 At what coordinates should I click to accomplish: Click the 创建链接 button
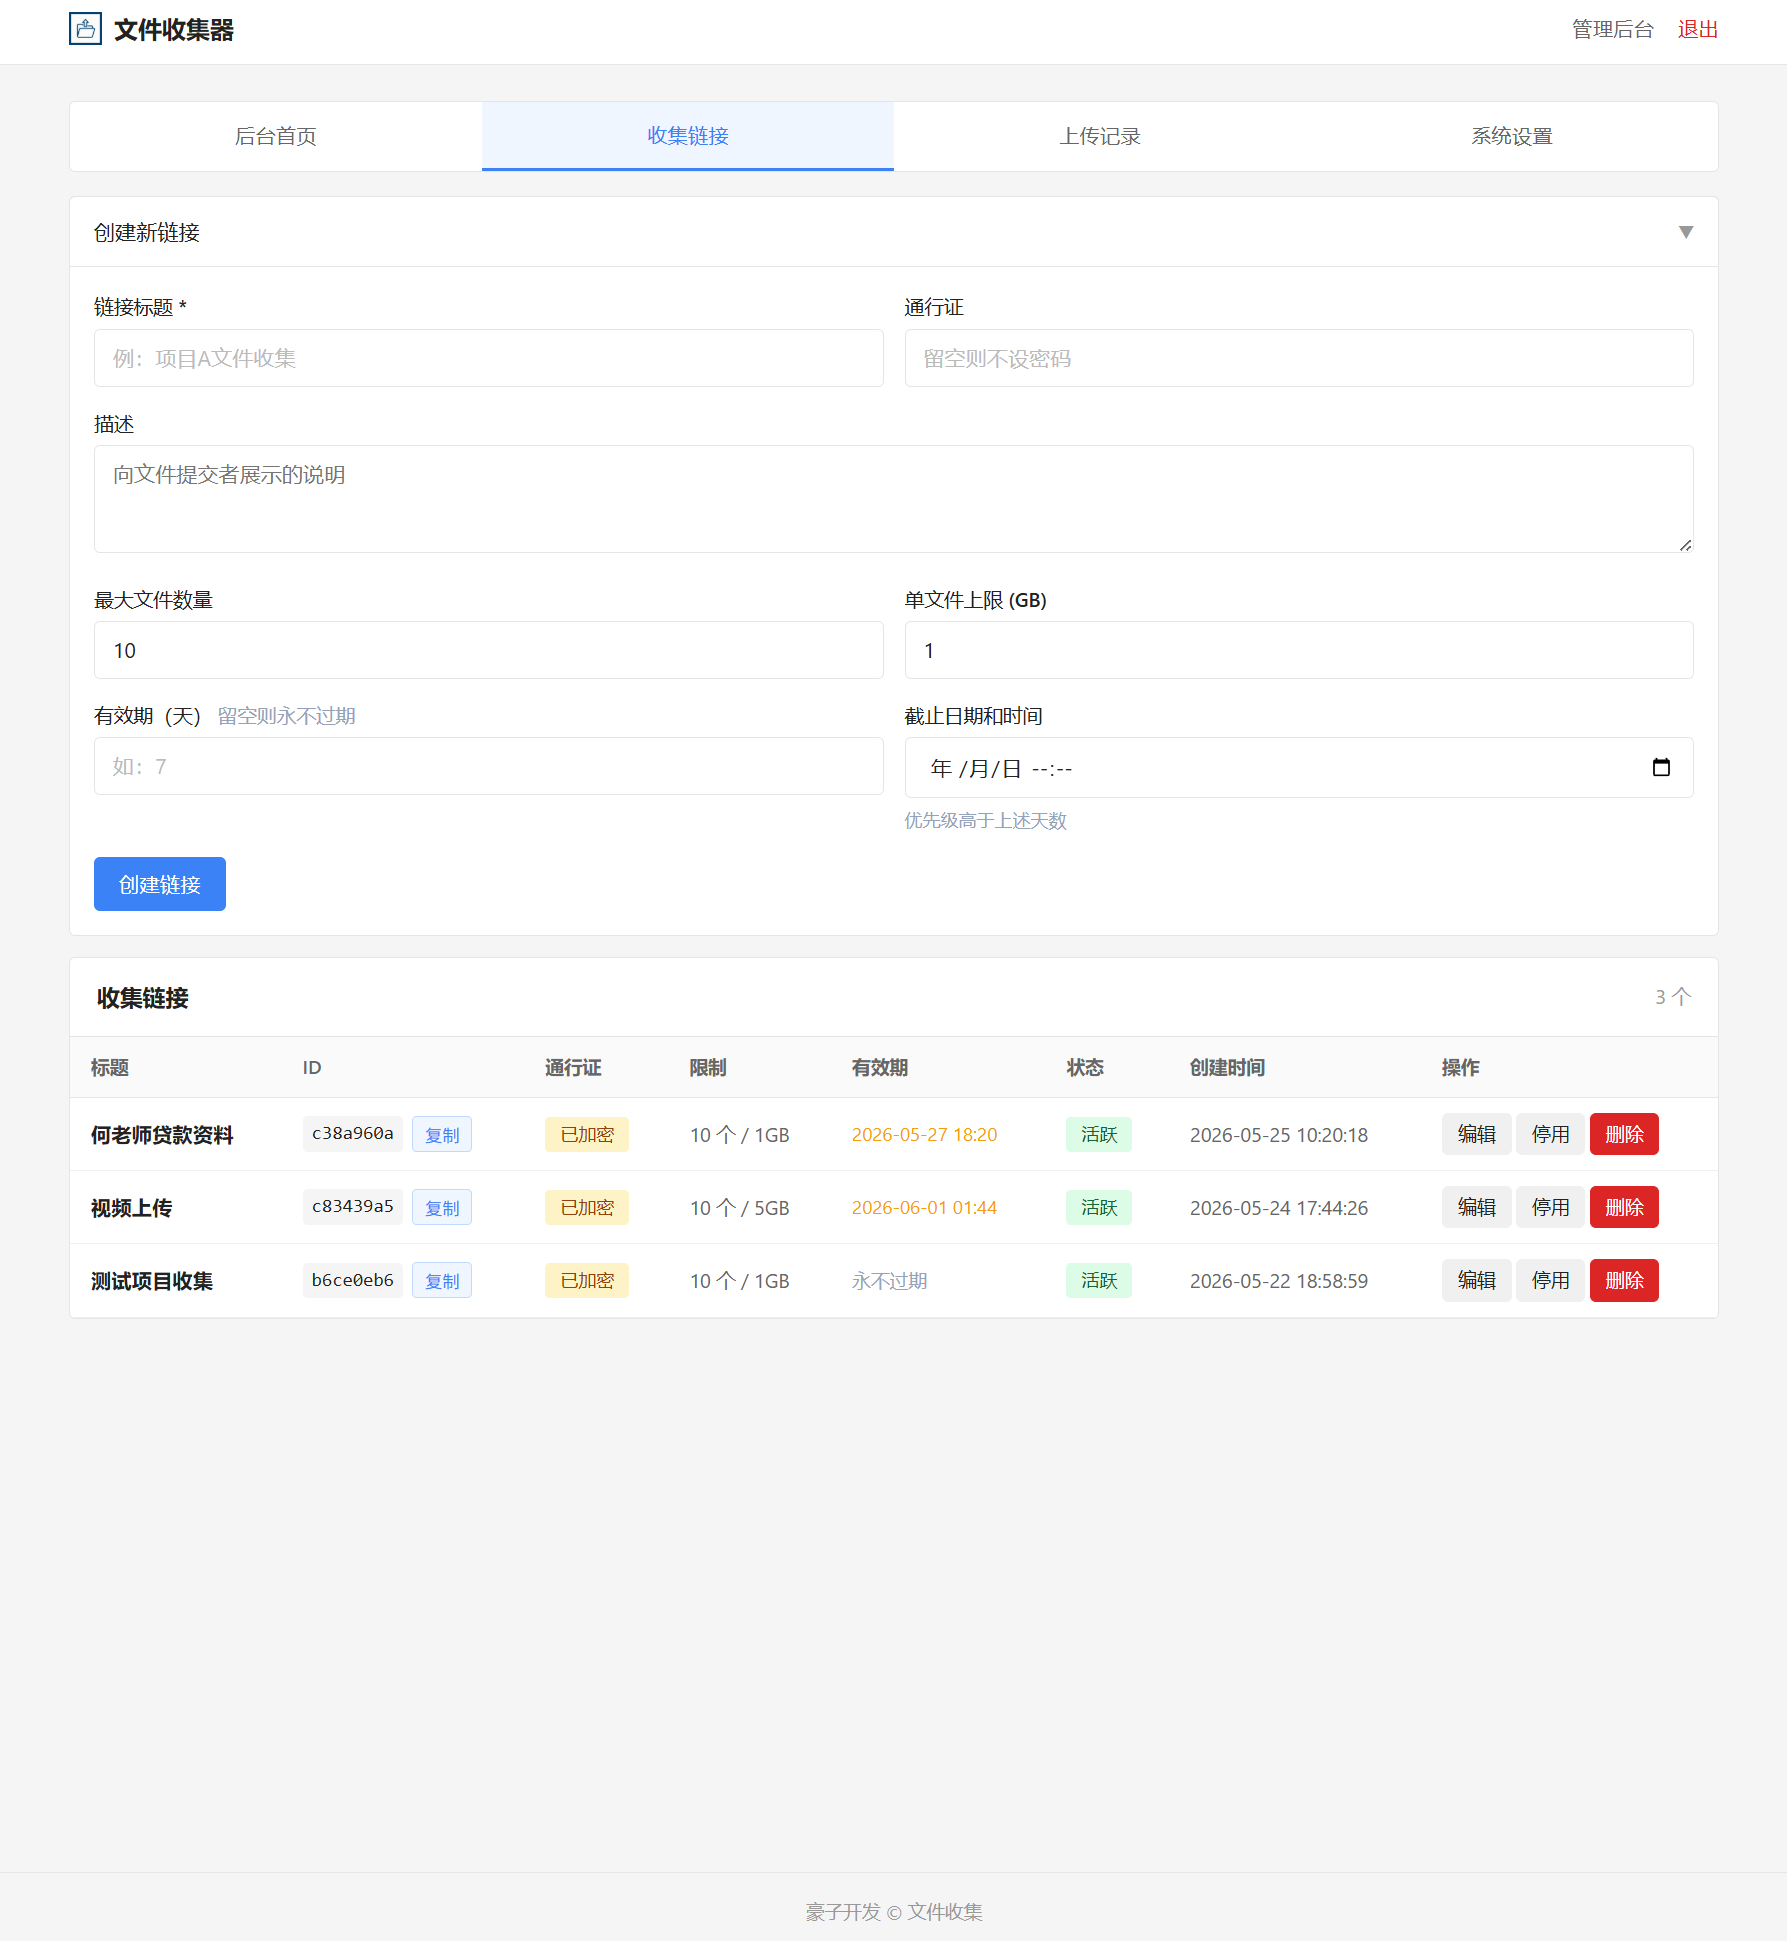coord(160,884)
